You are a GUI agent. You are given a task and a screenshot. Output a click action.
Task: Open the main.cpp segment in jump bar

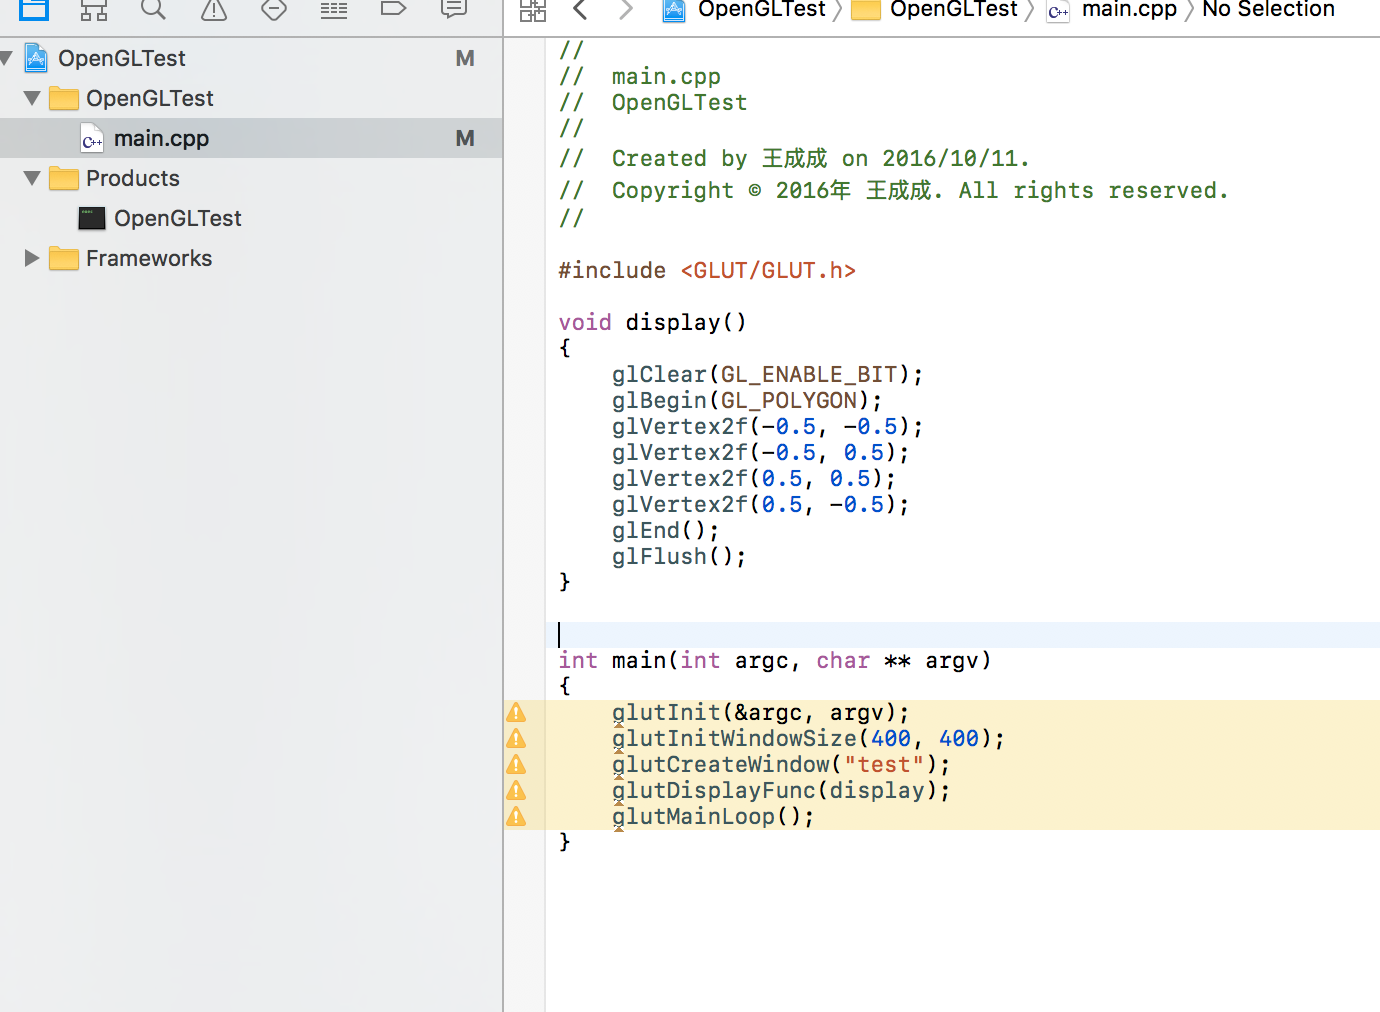pyautogui.click(x=1111, y=10)
